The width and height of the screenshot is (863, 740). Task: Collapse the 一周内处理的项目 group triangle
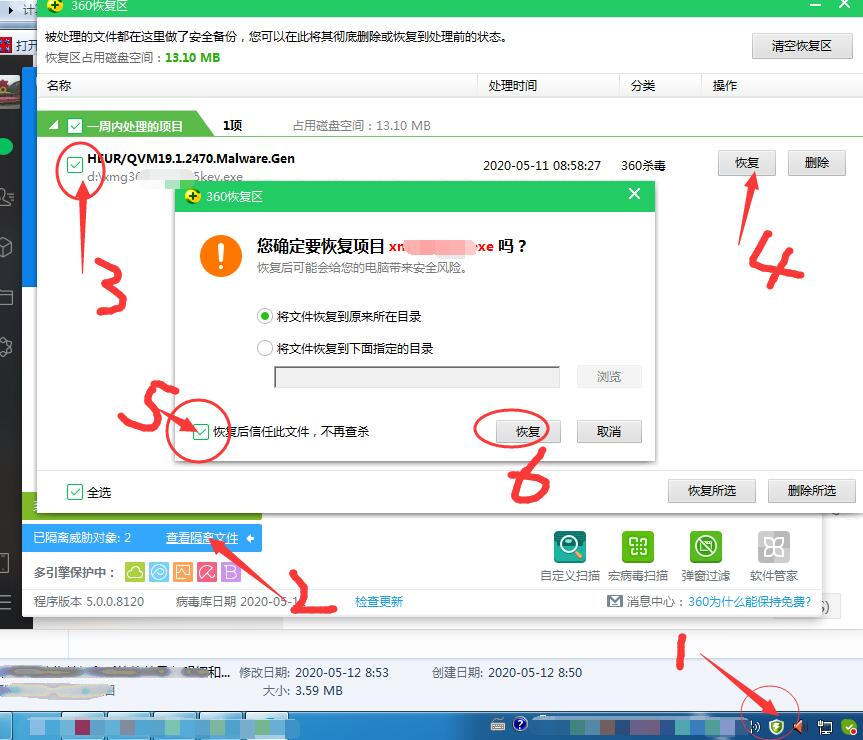point(53,125)
